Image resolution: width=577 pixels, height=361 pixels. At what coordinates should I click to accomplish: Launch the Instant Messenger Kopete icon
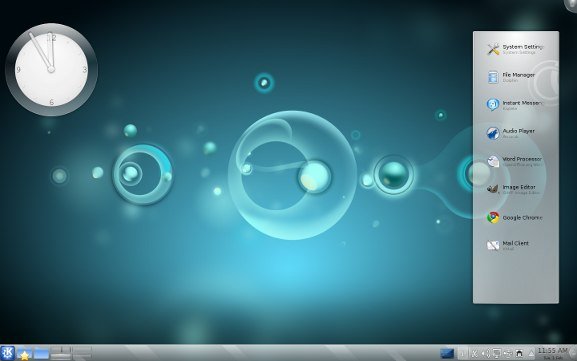(x=493, y=105)
